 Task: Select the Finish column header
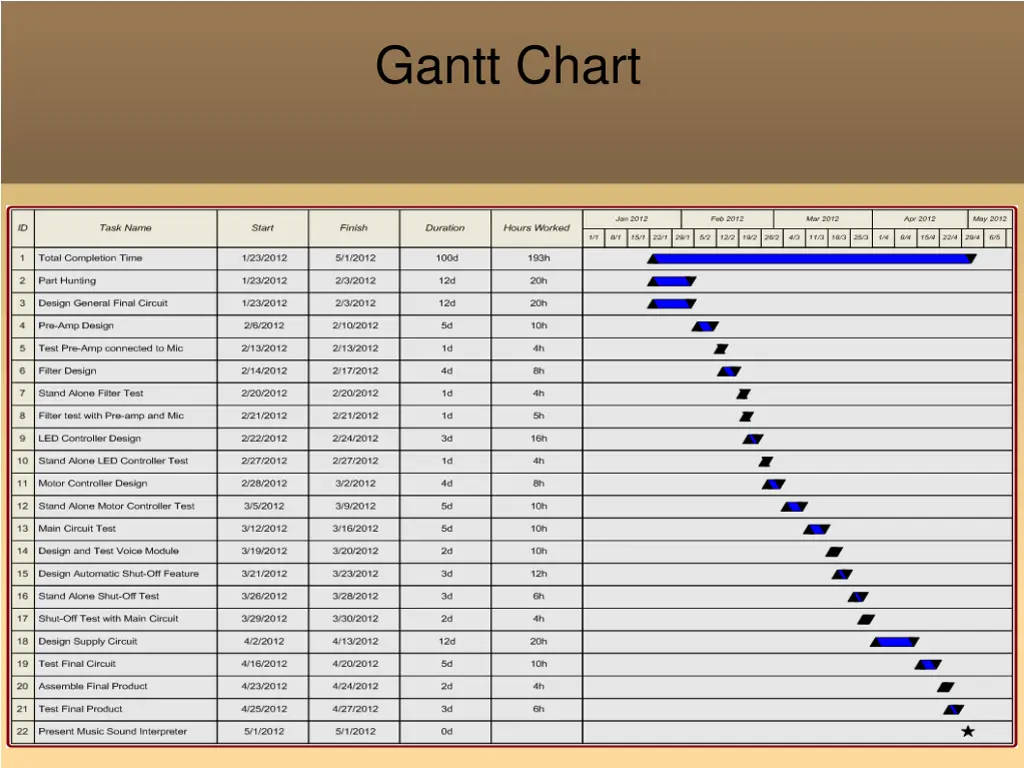click(354, 228)
